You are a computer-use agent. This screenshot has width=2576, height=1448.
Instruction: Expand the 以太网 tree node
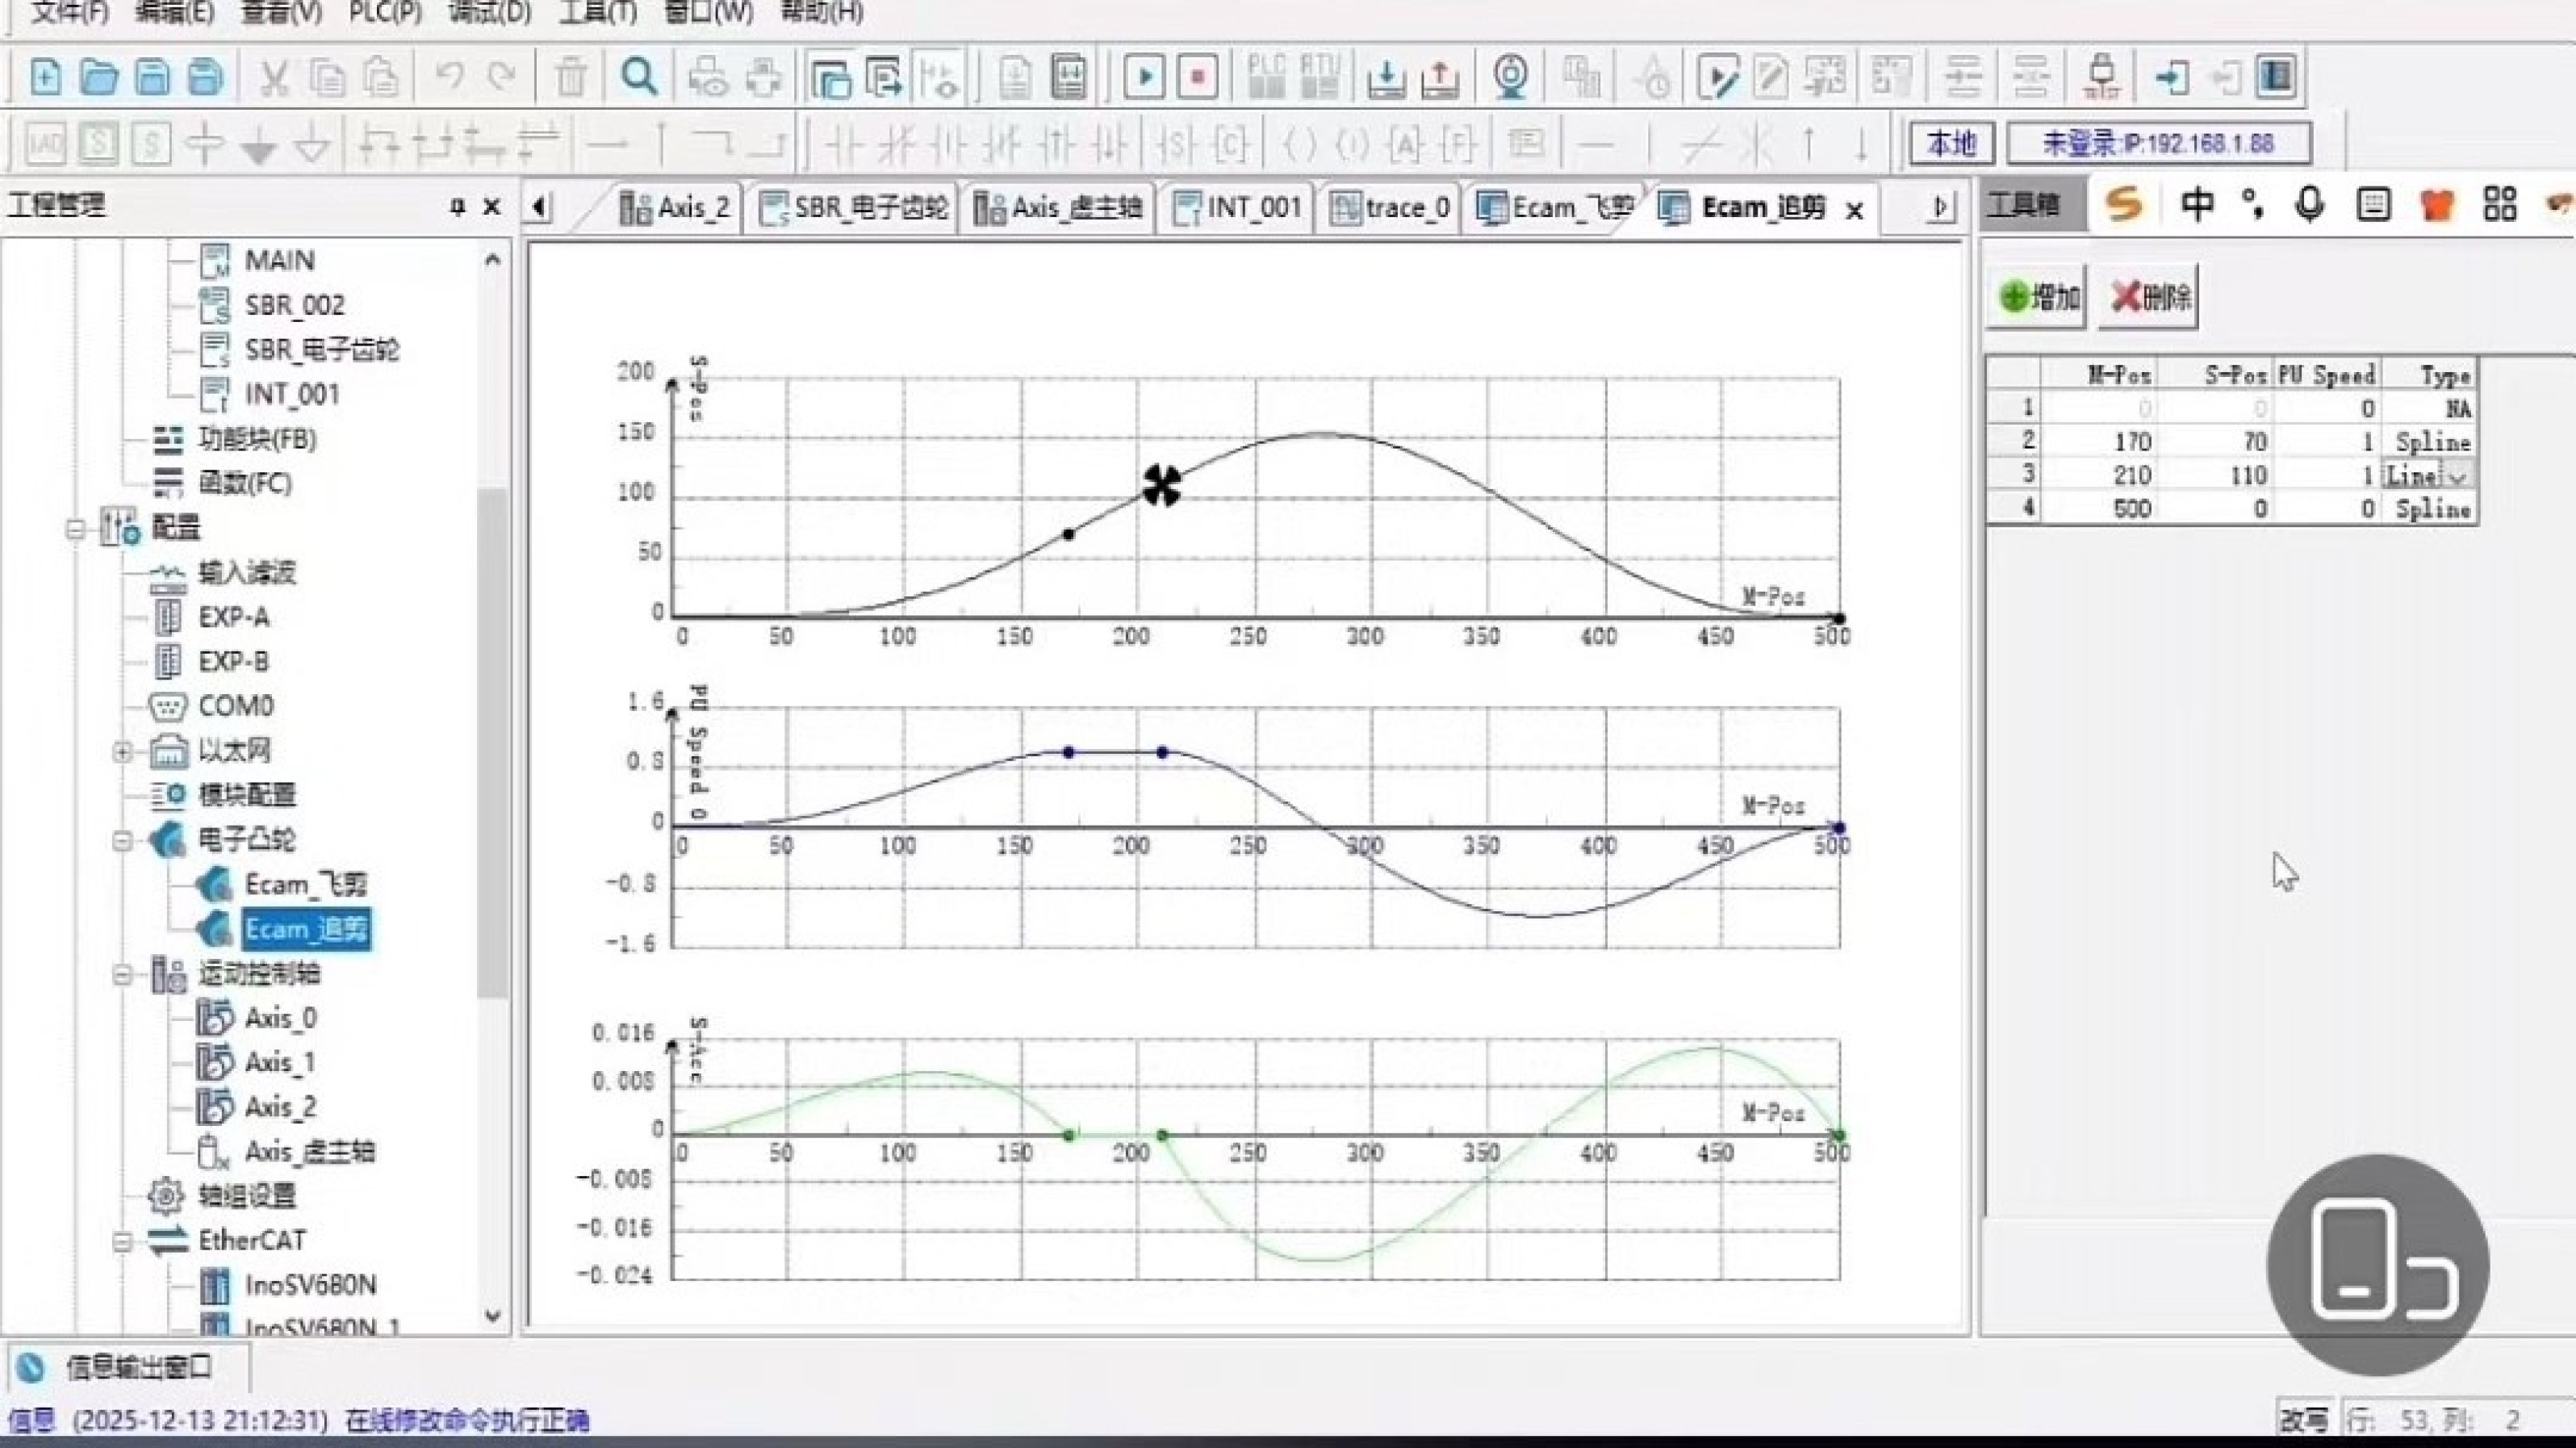[x=122, y=751]
